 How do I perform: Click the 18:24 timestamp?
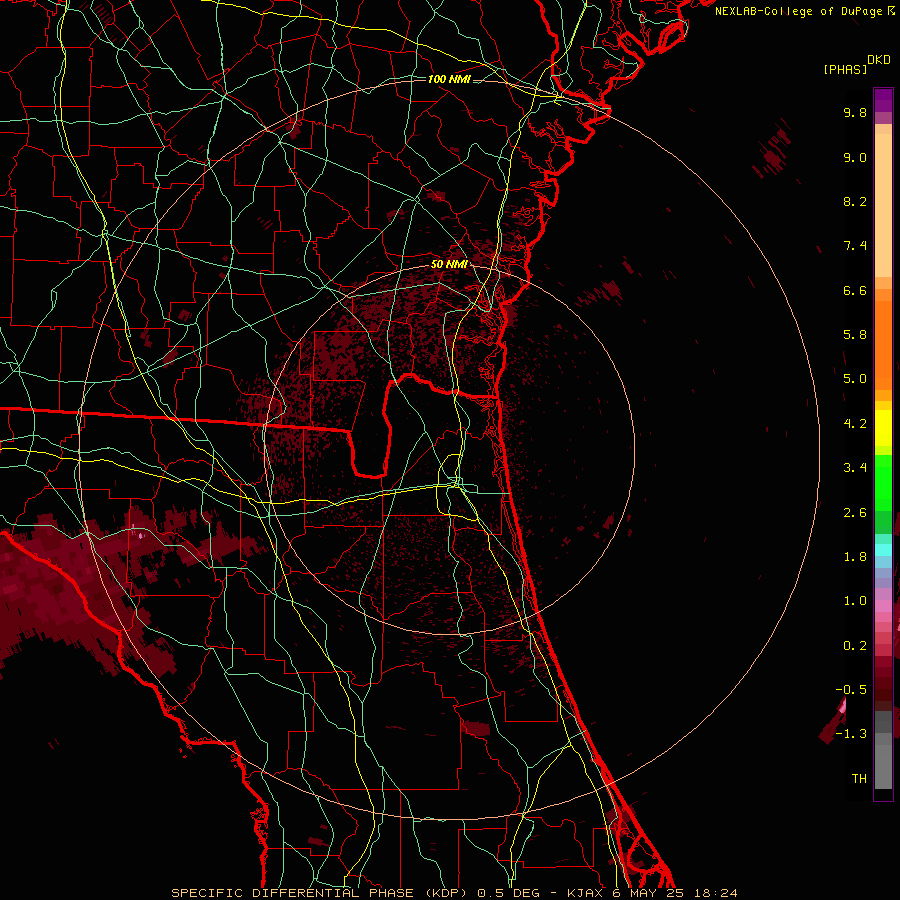coord(716,893)
